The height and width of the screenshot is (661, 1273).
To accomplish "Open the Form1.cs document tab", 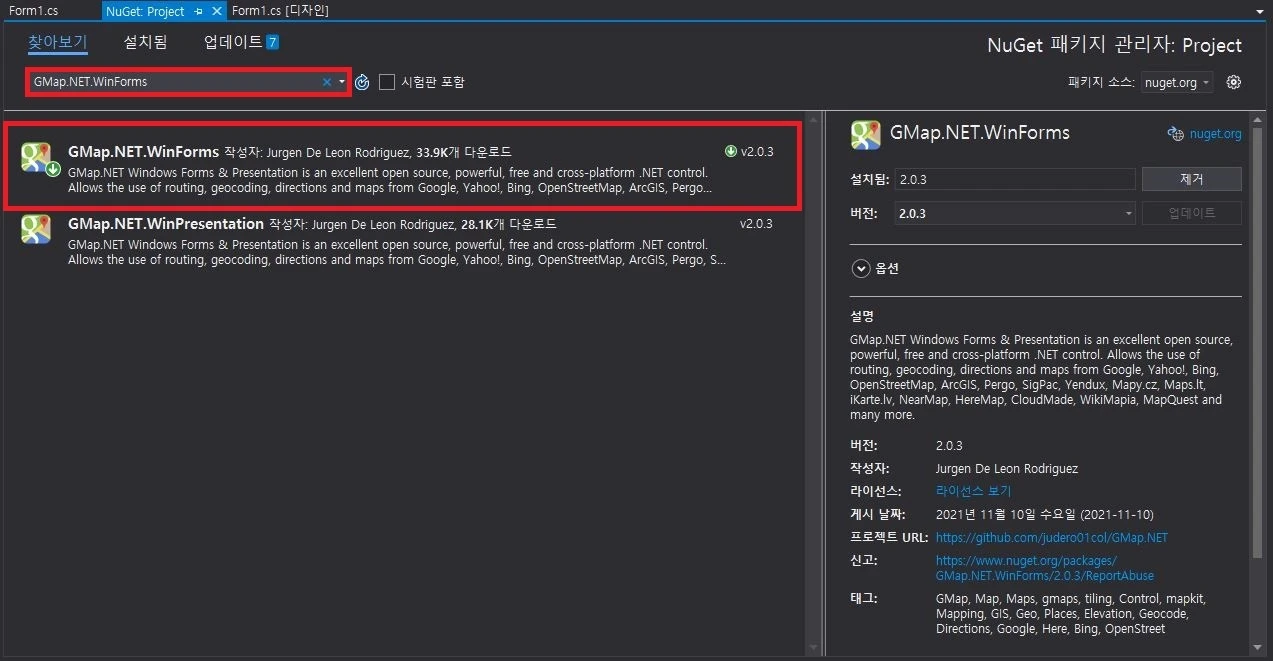I will pos(34,11).
